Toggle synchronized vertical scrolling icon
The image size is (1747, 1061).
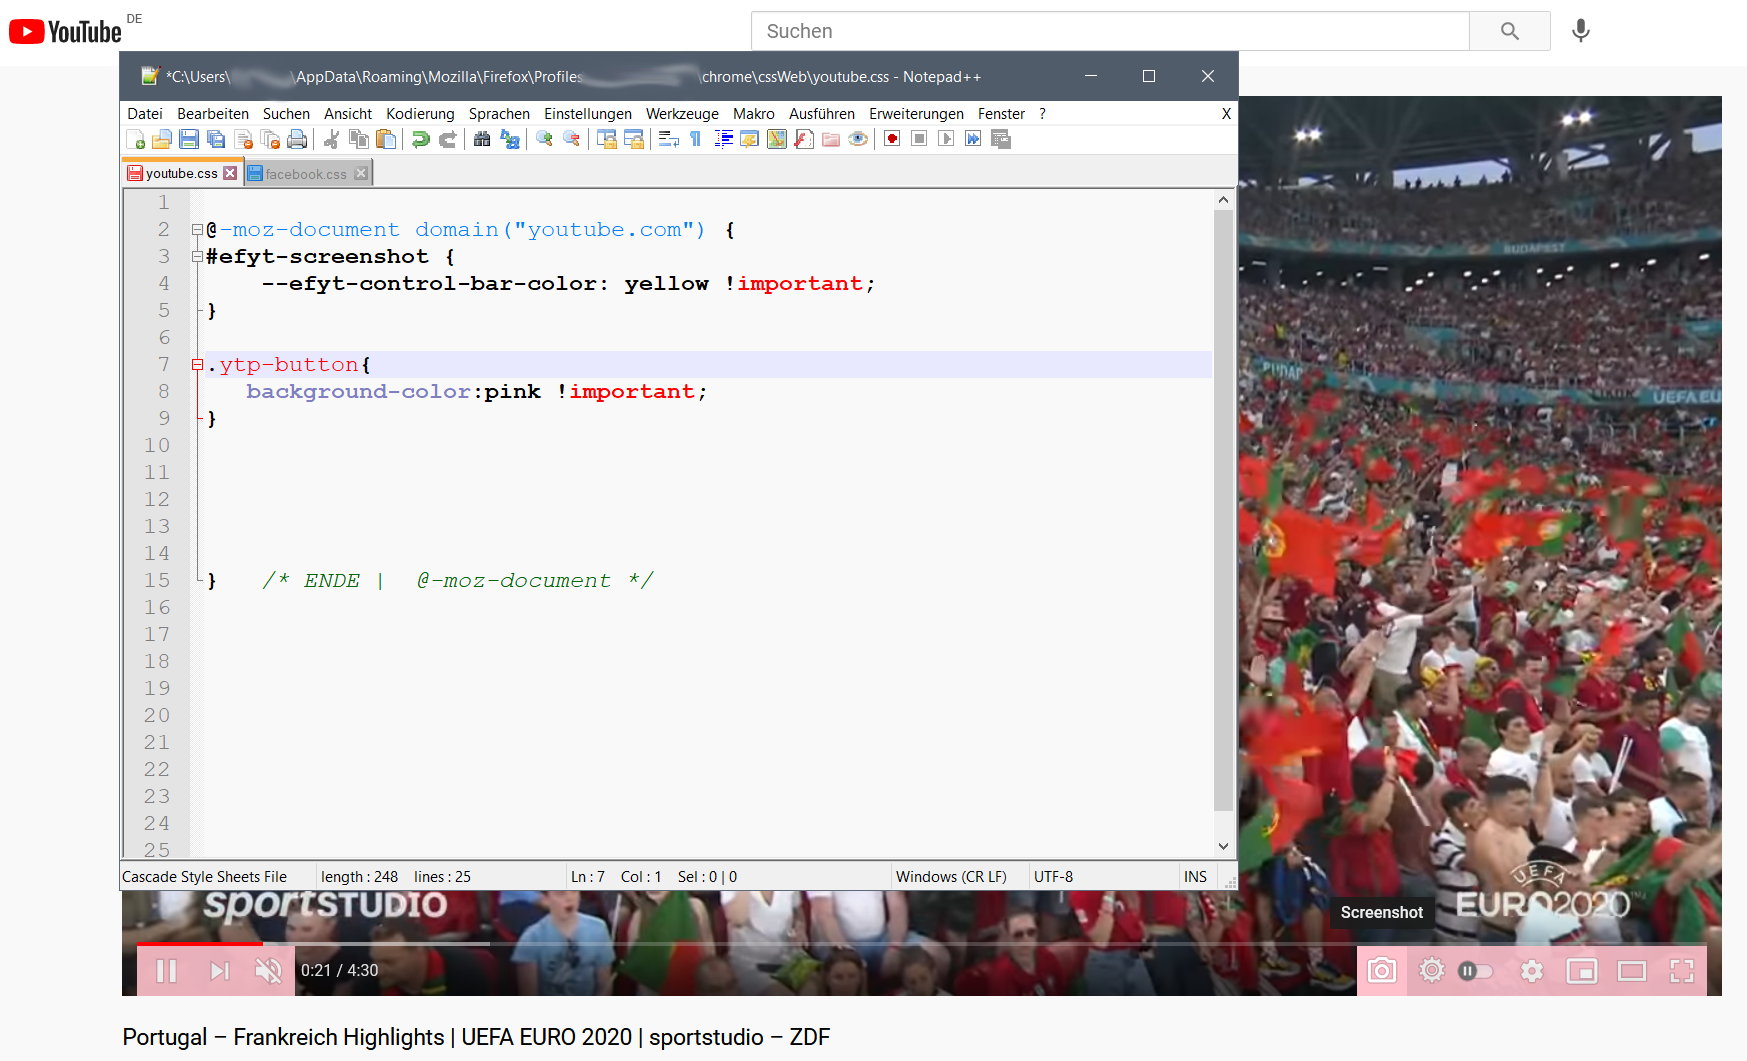(607, 139)
